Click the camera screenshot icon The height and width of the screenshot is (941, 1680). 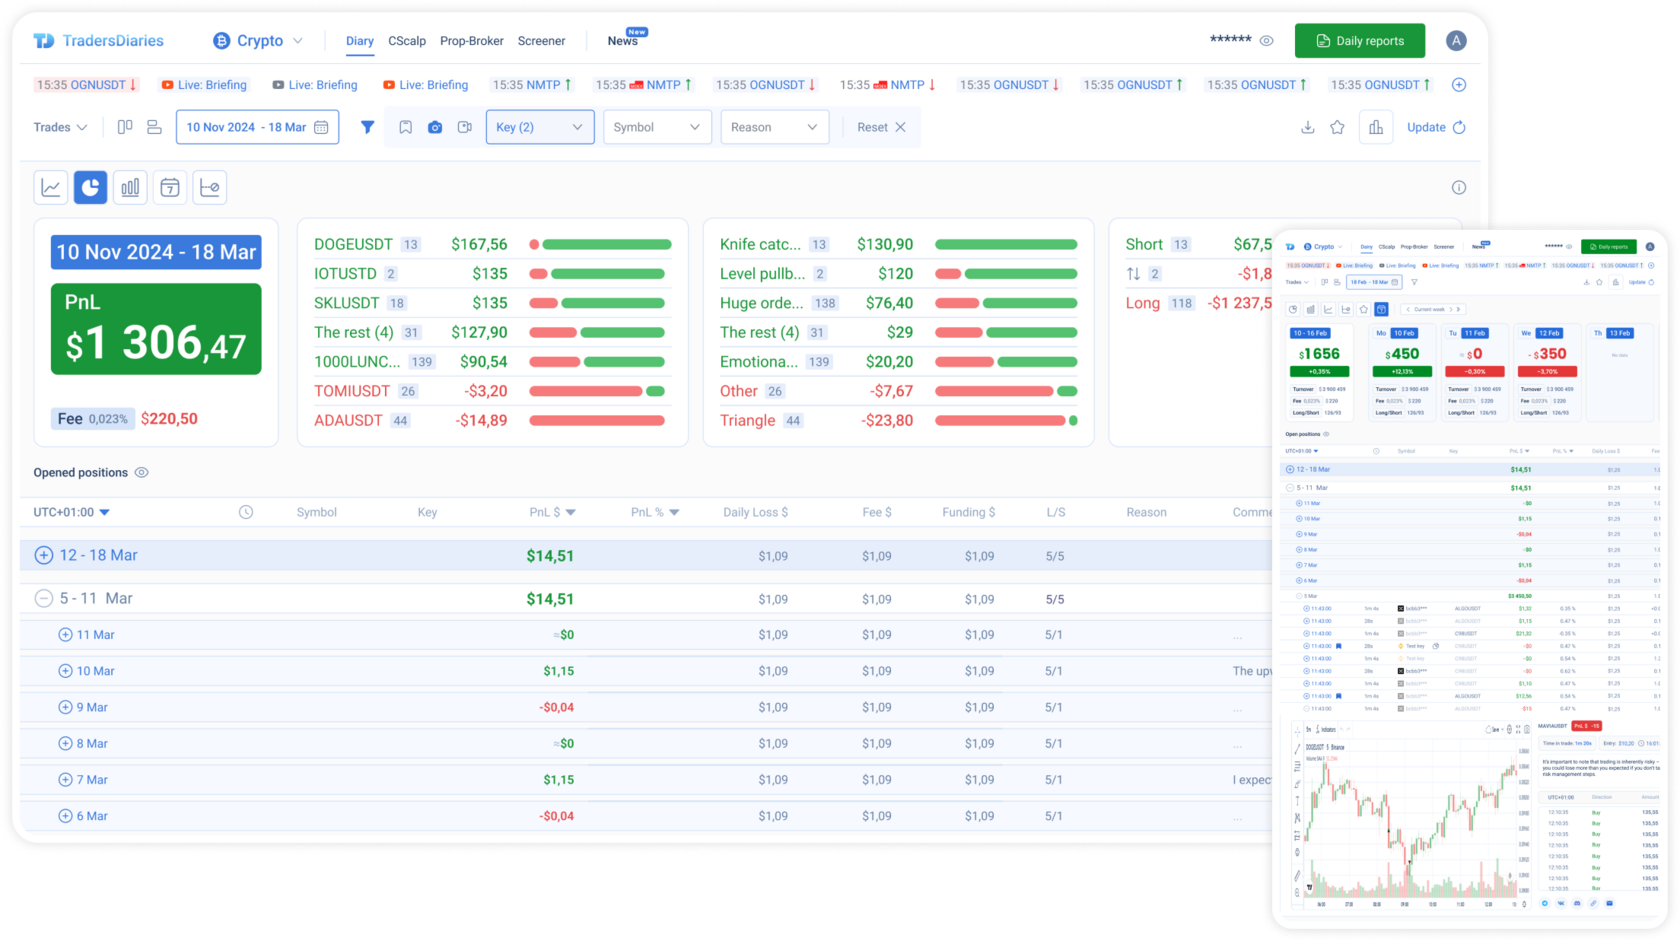click(x=435, y=127)
